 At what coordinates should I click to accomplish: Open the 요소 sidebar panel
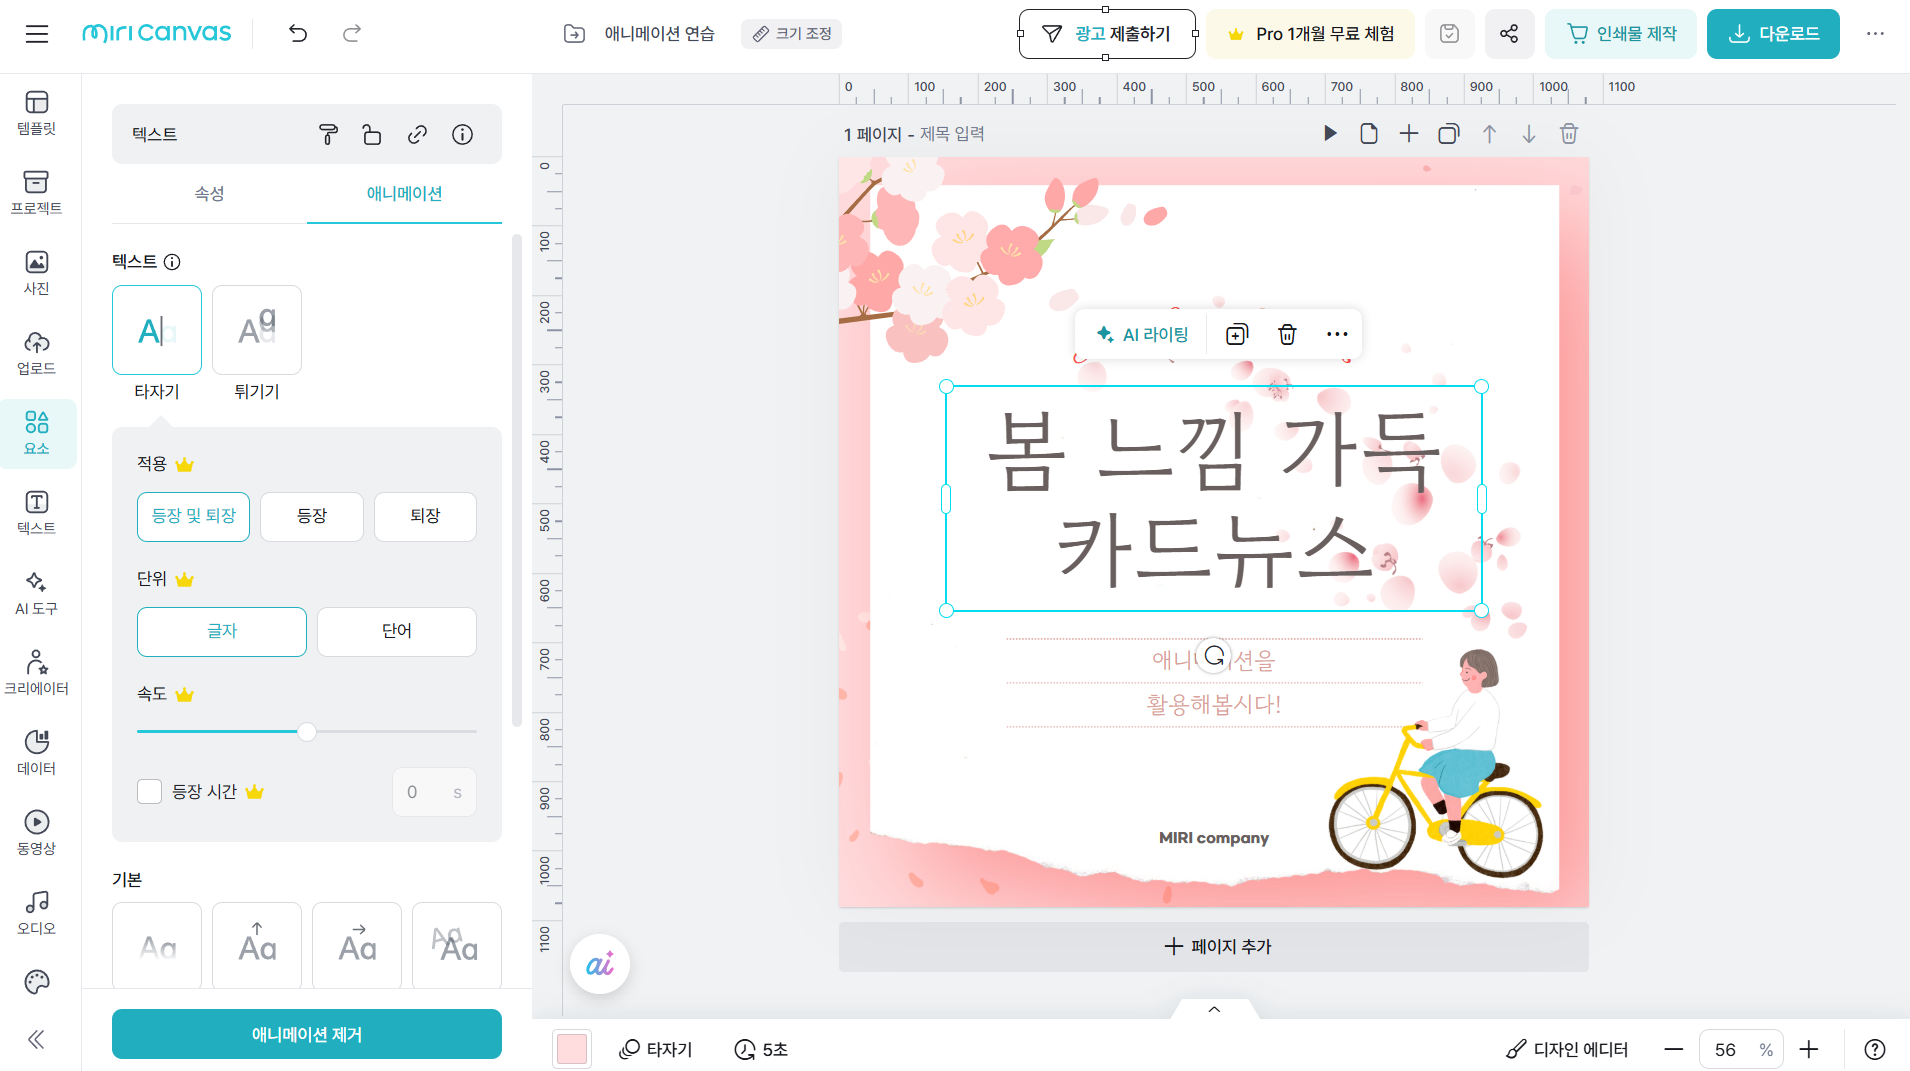pyautogui.click(x=37, y=433)
